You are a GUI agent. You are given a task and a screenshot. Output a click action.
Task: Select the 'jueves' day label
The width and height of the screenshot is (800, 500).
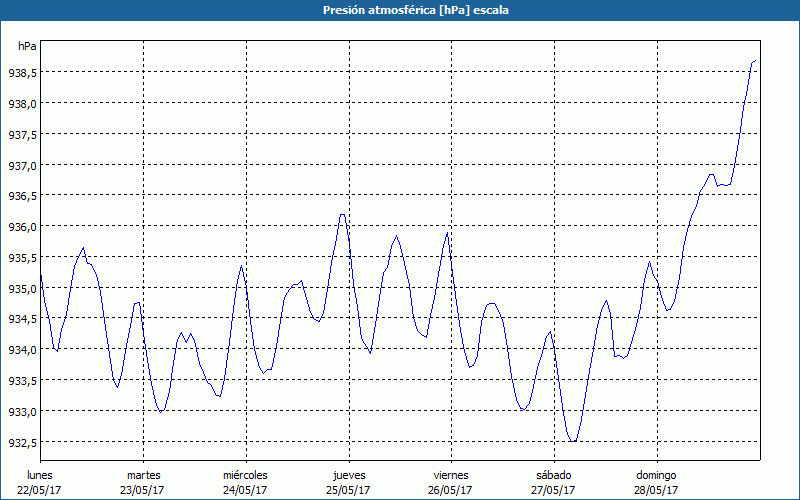[348, 475]
